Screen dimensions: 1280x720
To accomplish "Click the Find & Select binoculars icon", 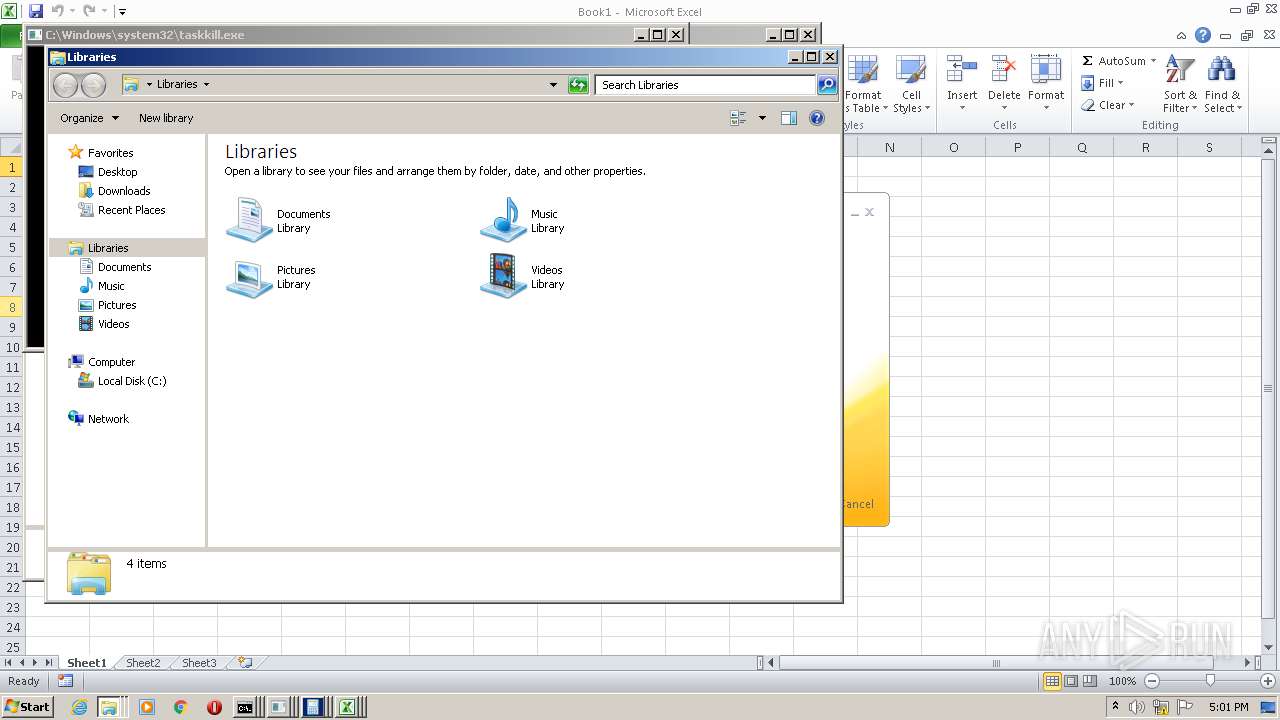I will (1221, 70).
